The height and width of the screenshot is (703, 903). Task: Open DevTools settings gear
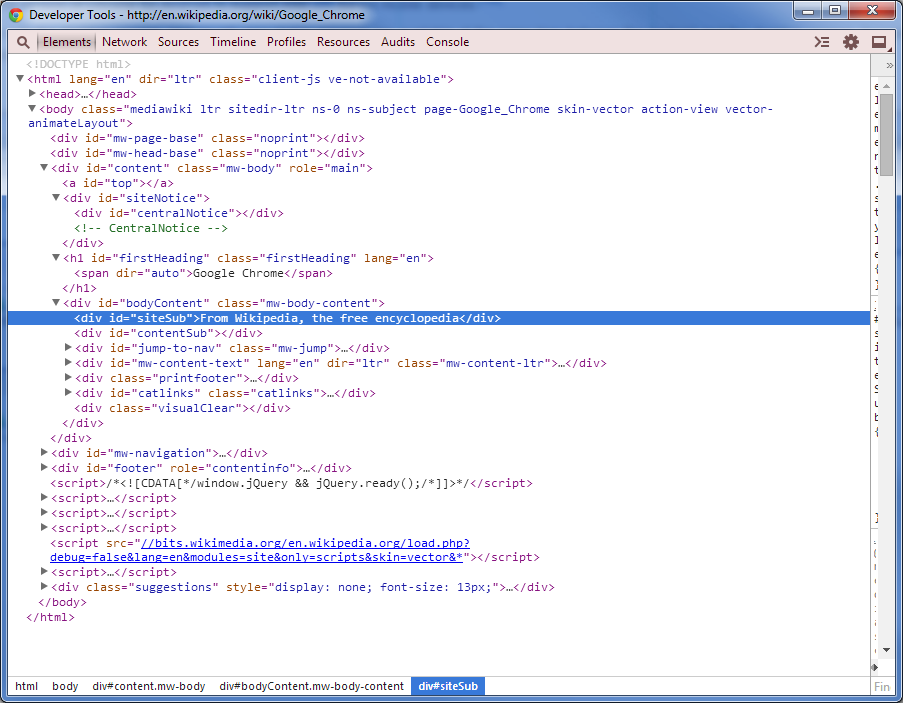click(x=851, y=42)
